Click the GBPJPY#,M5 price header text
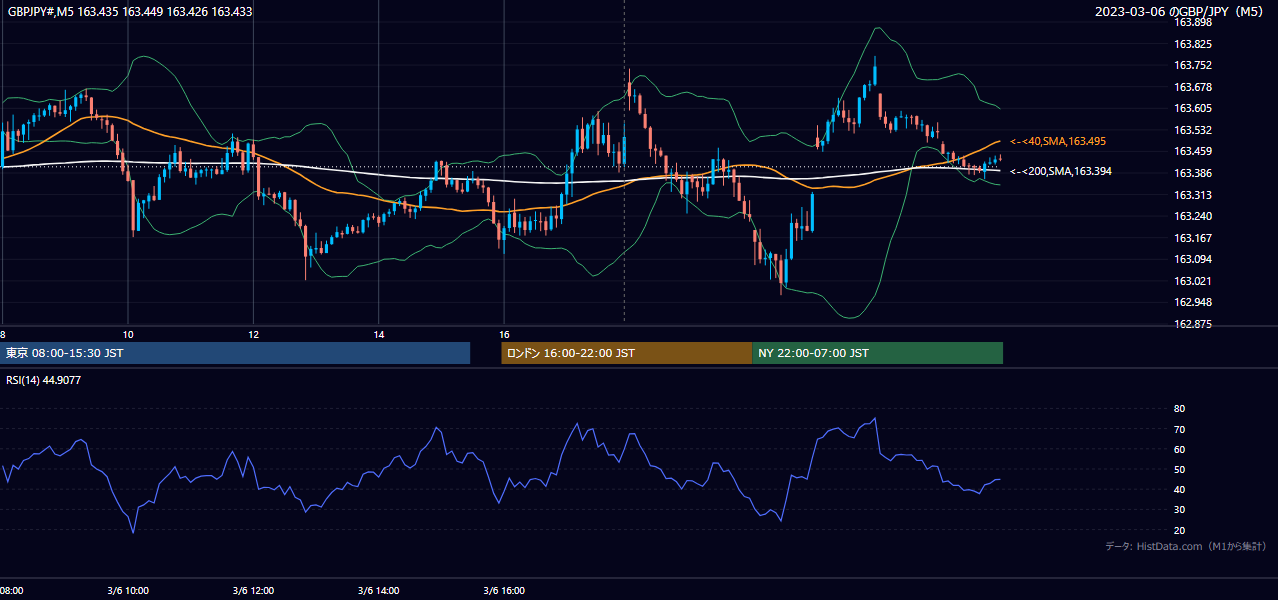 pos(130,12)
